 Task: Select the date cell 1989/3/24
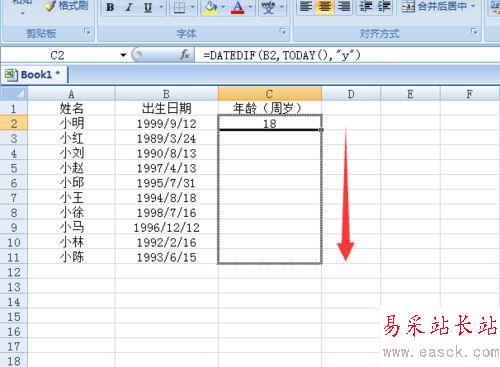(x=166, y=138)
